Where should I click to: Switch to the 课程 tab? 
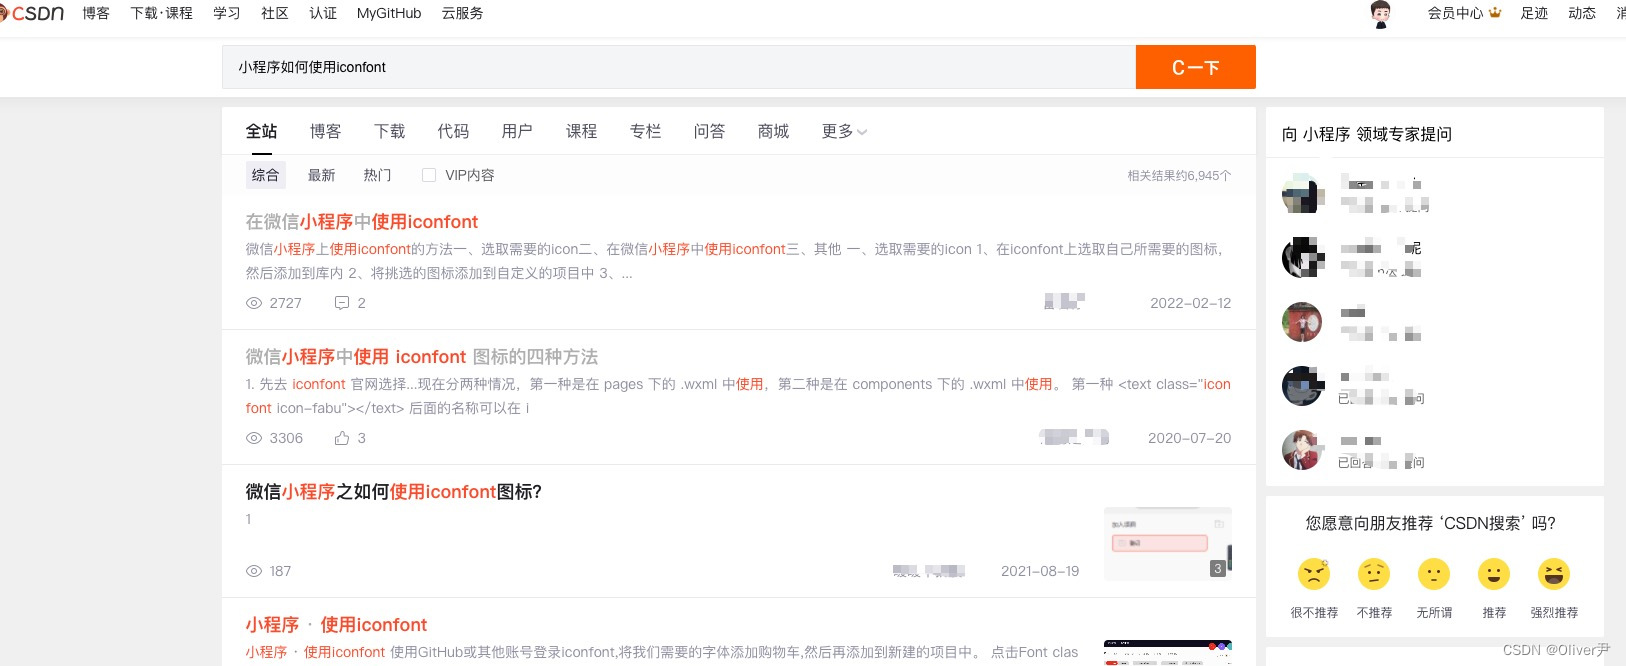[x=582, y=131]
